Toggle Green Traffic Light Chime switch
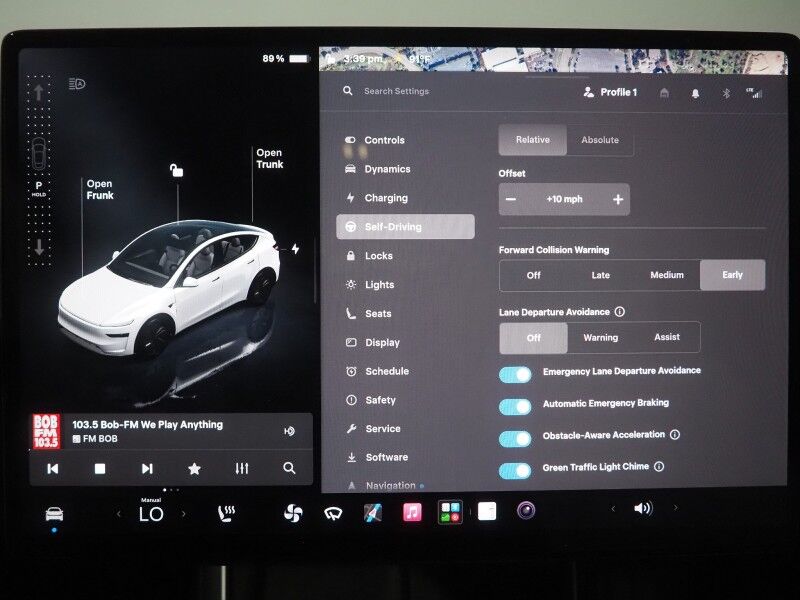 click(x=515, y=470)
